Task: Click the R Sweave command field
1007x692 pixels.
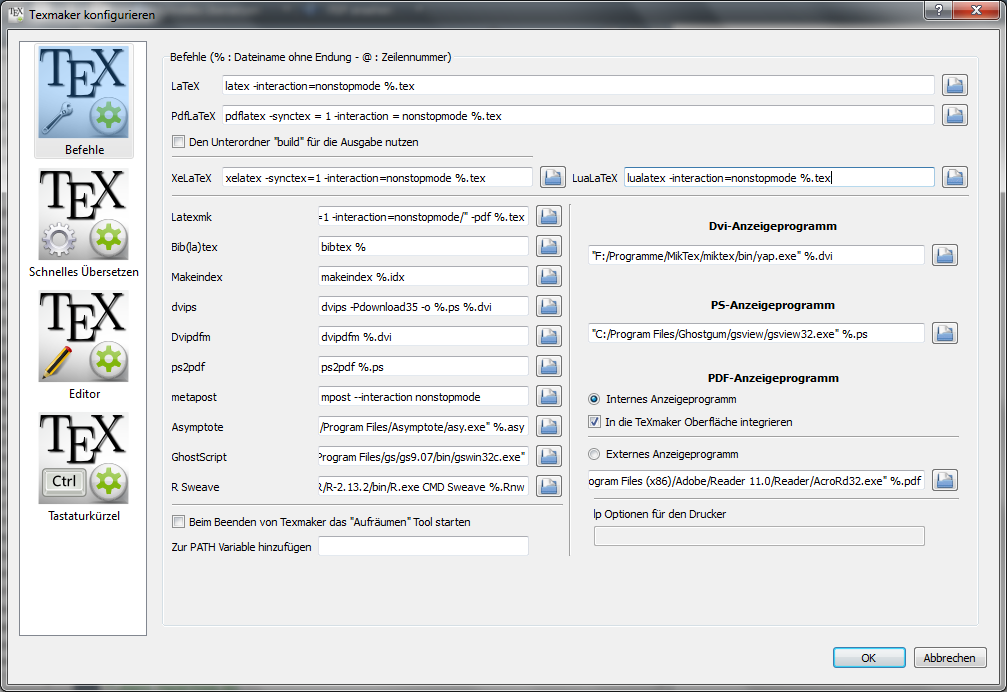Action: [423, 487]
